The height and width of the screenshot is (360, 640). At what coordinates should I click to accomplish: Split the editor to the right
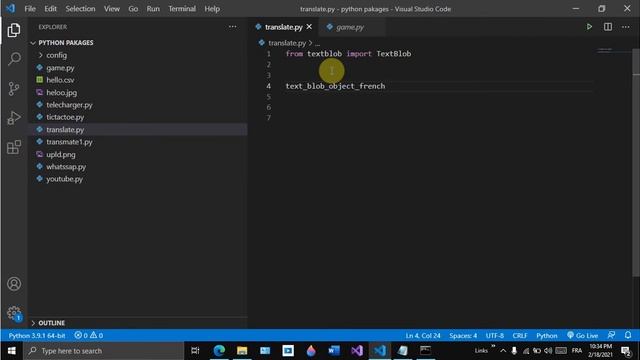608,27
